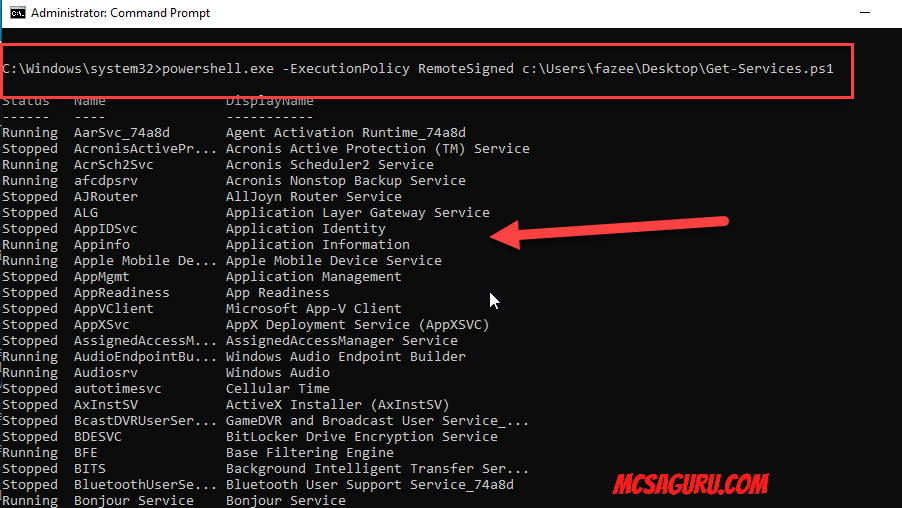Click 'Acronis Scheduler2 Service' text

[x=330, y=165]
